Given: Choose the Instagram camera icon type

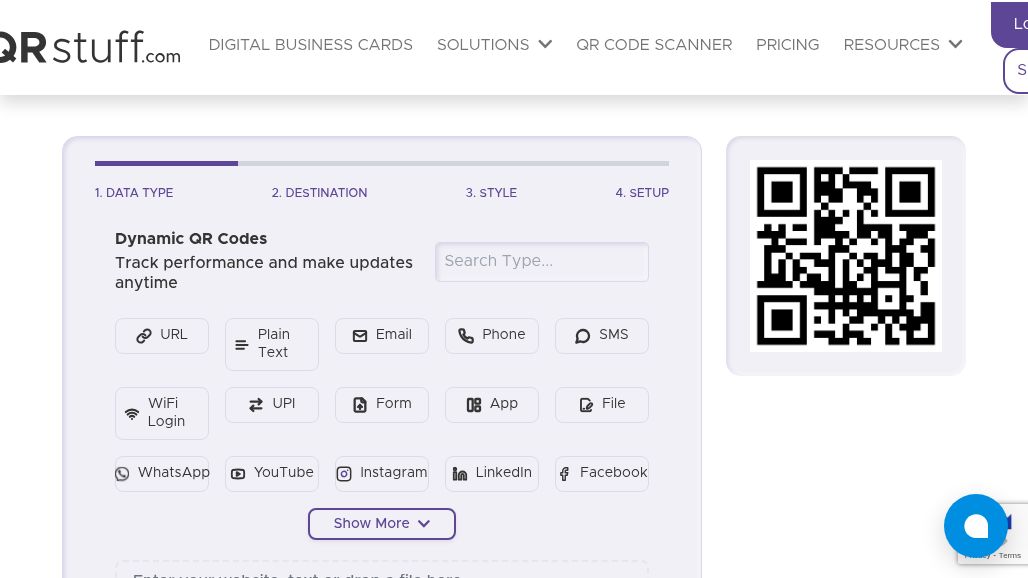Looking at the screenshot, I should click(x=344, y=474).
